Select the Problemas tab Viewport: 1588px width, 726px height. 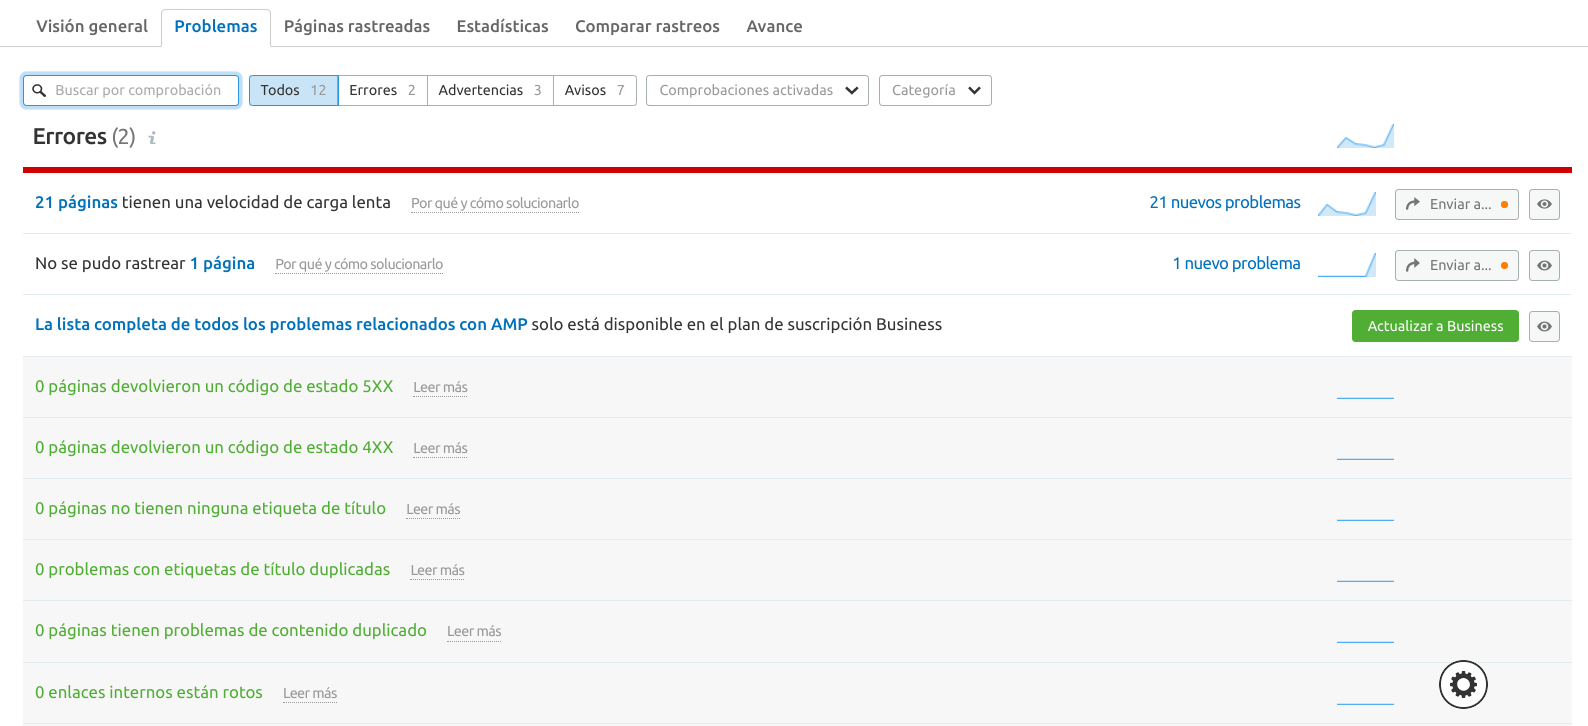(216, 26)
